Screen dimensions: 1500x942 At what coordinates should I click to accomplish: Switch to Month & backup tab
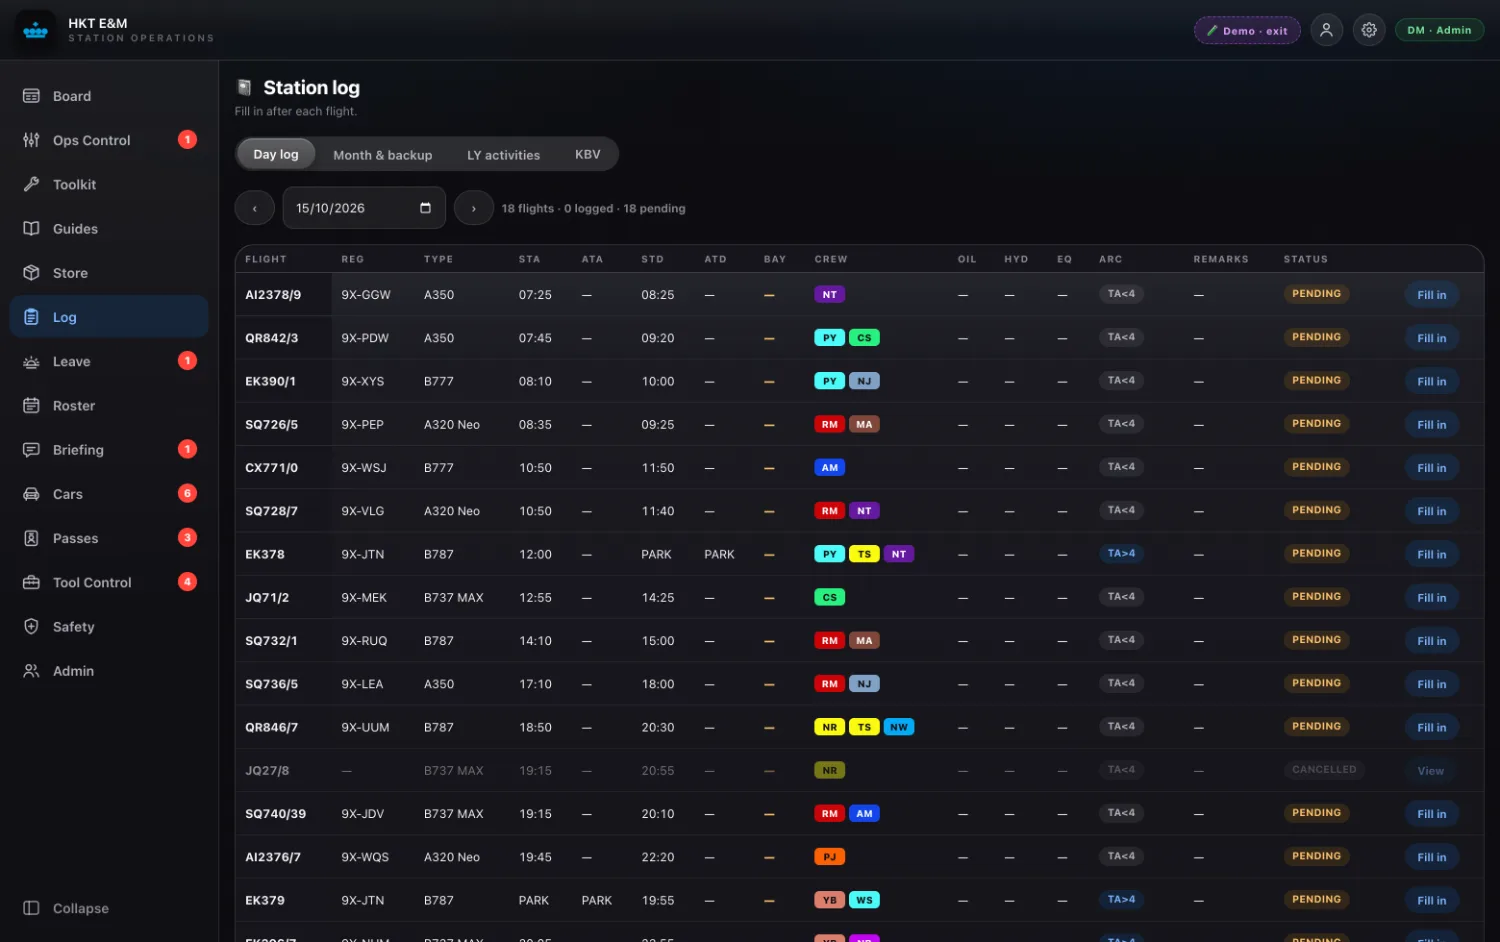(x=383, y=155)
